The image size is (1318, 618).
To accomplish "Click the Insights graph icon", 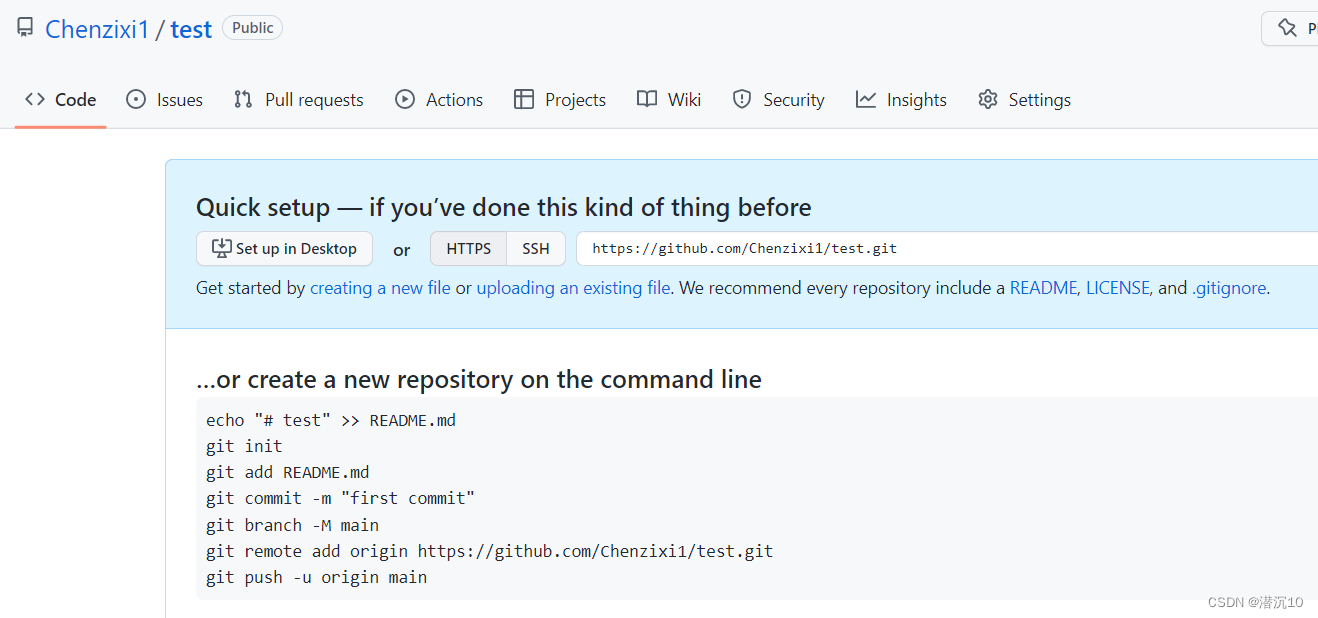I will click(x=866, y=99).
